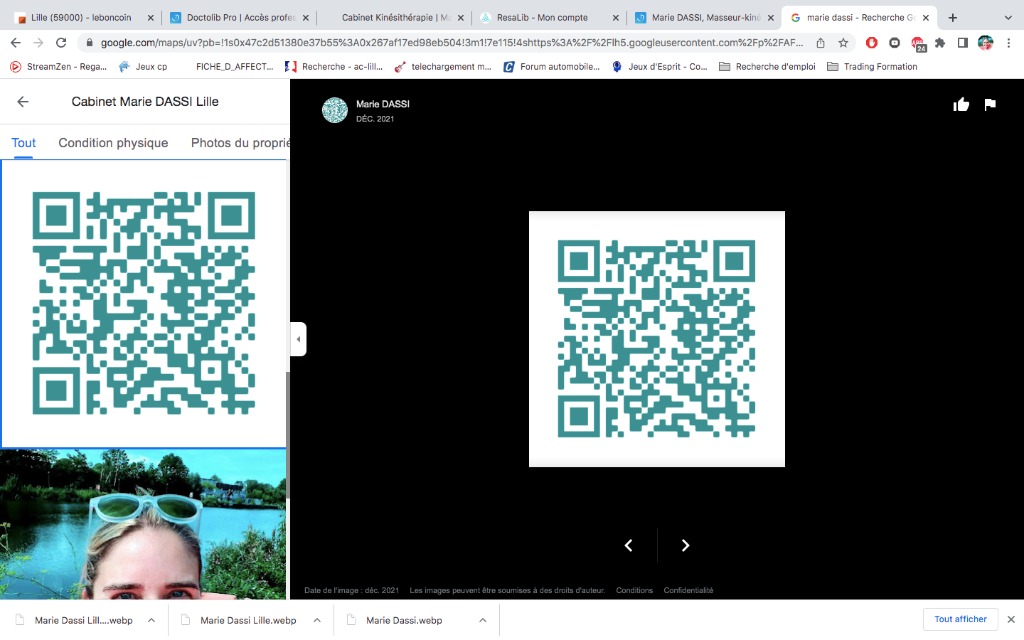Go back with the Cabinet Marie DASSI arrow
Image resolution: width=1024 pixels, height=640 pixels.
point(23,102)
